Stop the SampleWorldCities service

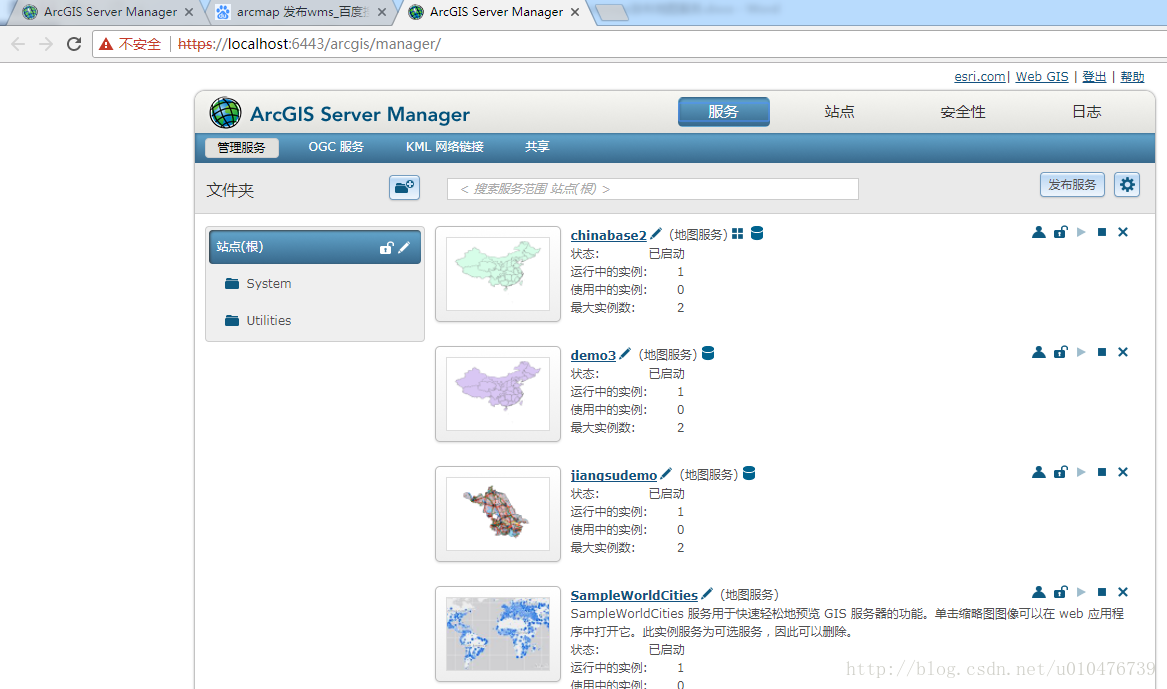point(1102,592)
